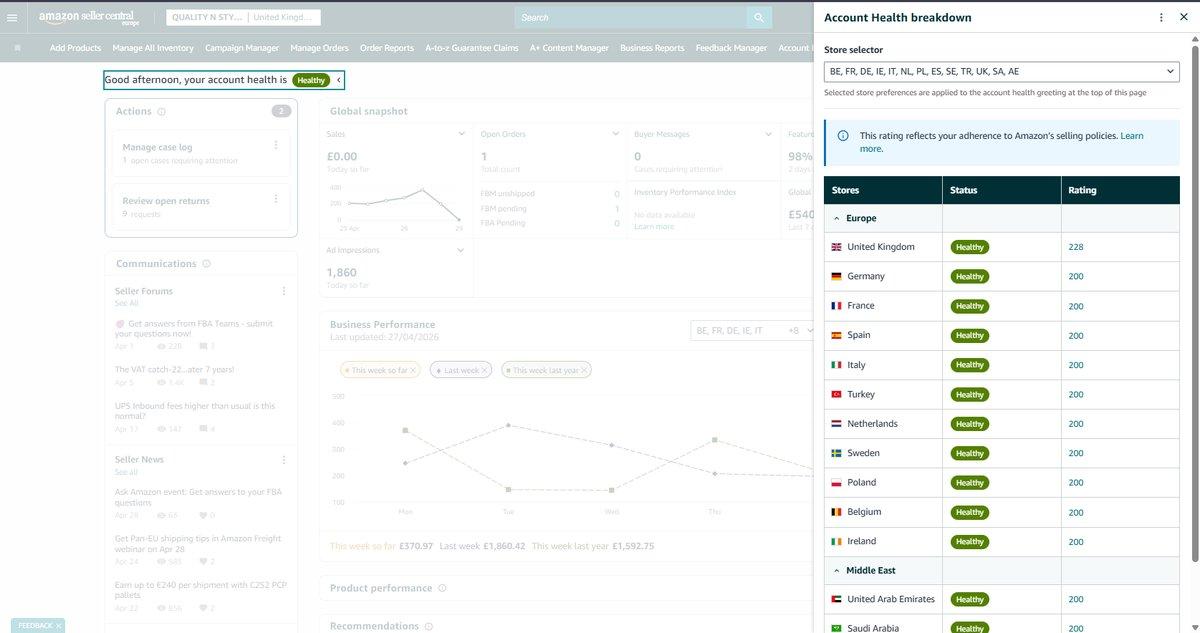Click Seller News 'See all' link
The height and width of the screenshot is (633, 1200).
(x=126, y=472)
